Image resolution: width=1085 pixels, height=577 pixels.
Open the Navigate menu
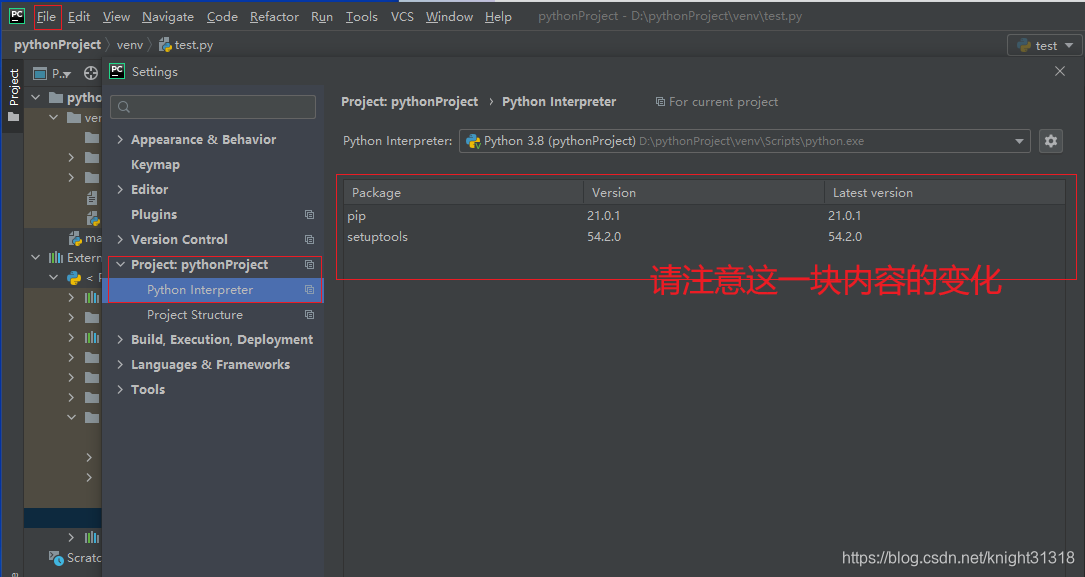coord(167,17)
